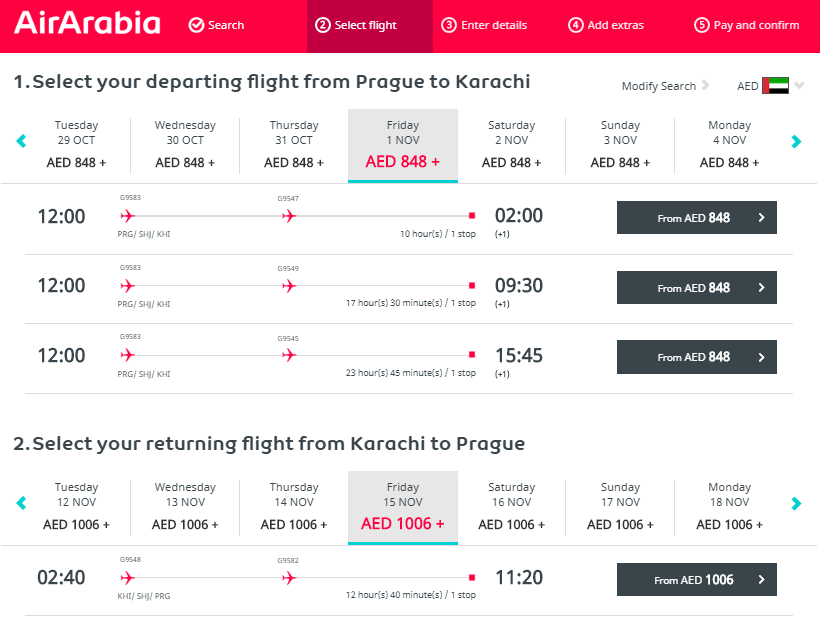Open the AED currency dropdown arrow
Screen dimensions: 820x621
799,85
